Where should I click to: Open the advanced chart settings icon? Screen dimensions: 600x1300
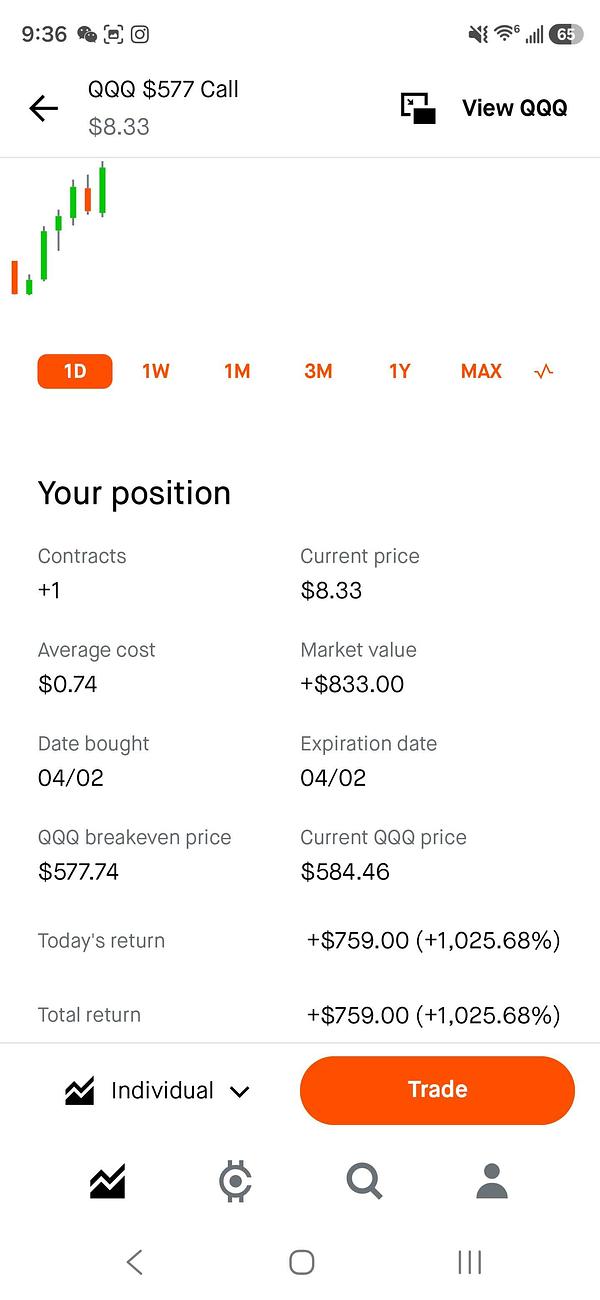pyautogui.click(x=544, y=372)
